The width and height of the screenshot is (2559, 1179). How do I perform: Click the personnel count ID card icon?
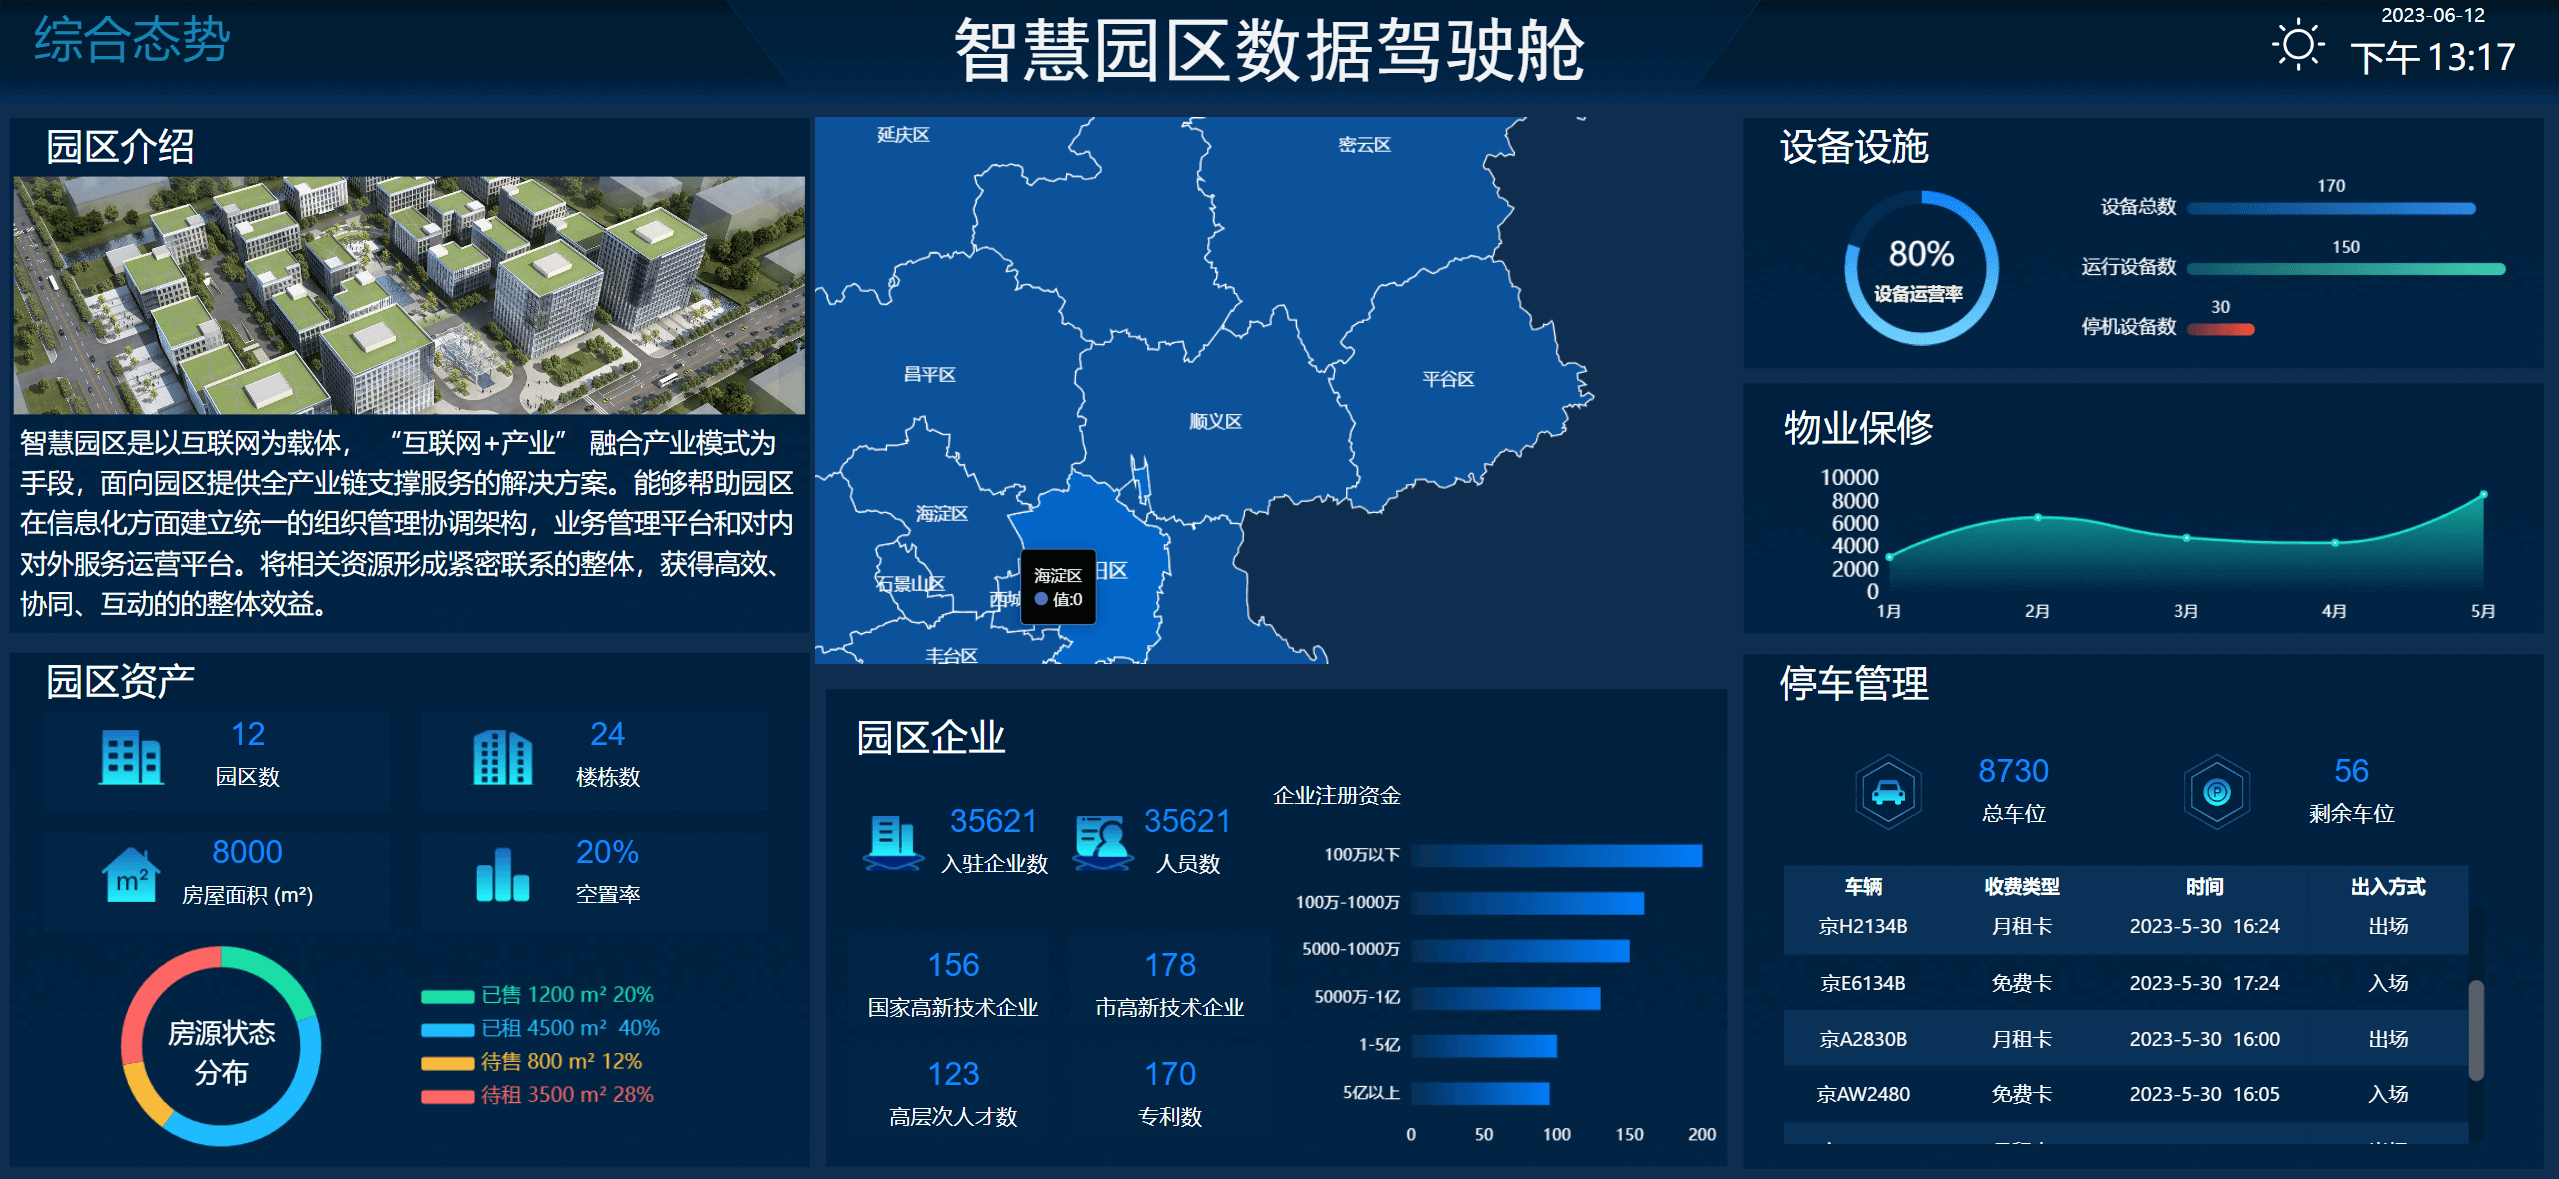tap(1102, 841)
